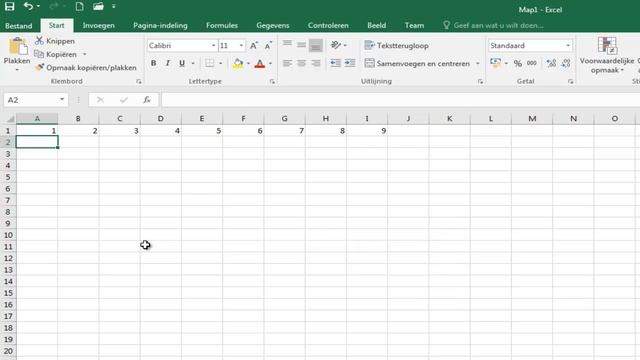
Task: Click the Plakken paste icon
Action: pyautogui.click(x=17, y=46)
